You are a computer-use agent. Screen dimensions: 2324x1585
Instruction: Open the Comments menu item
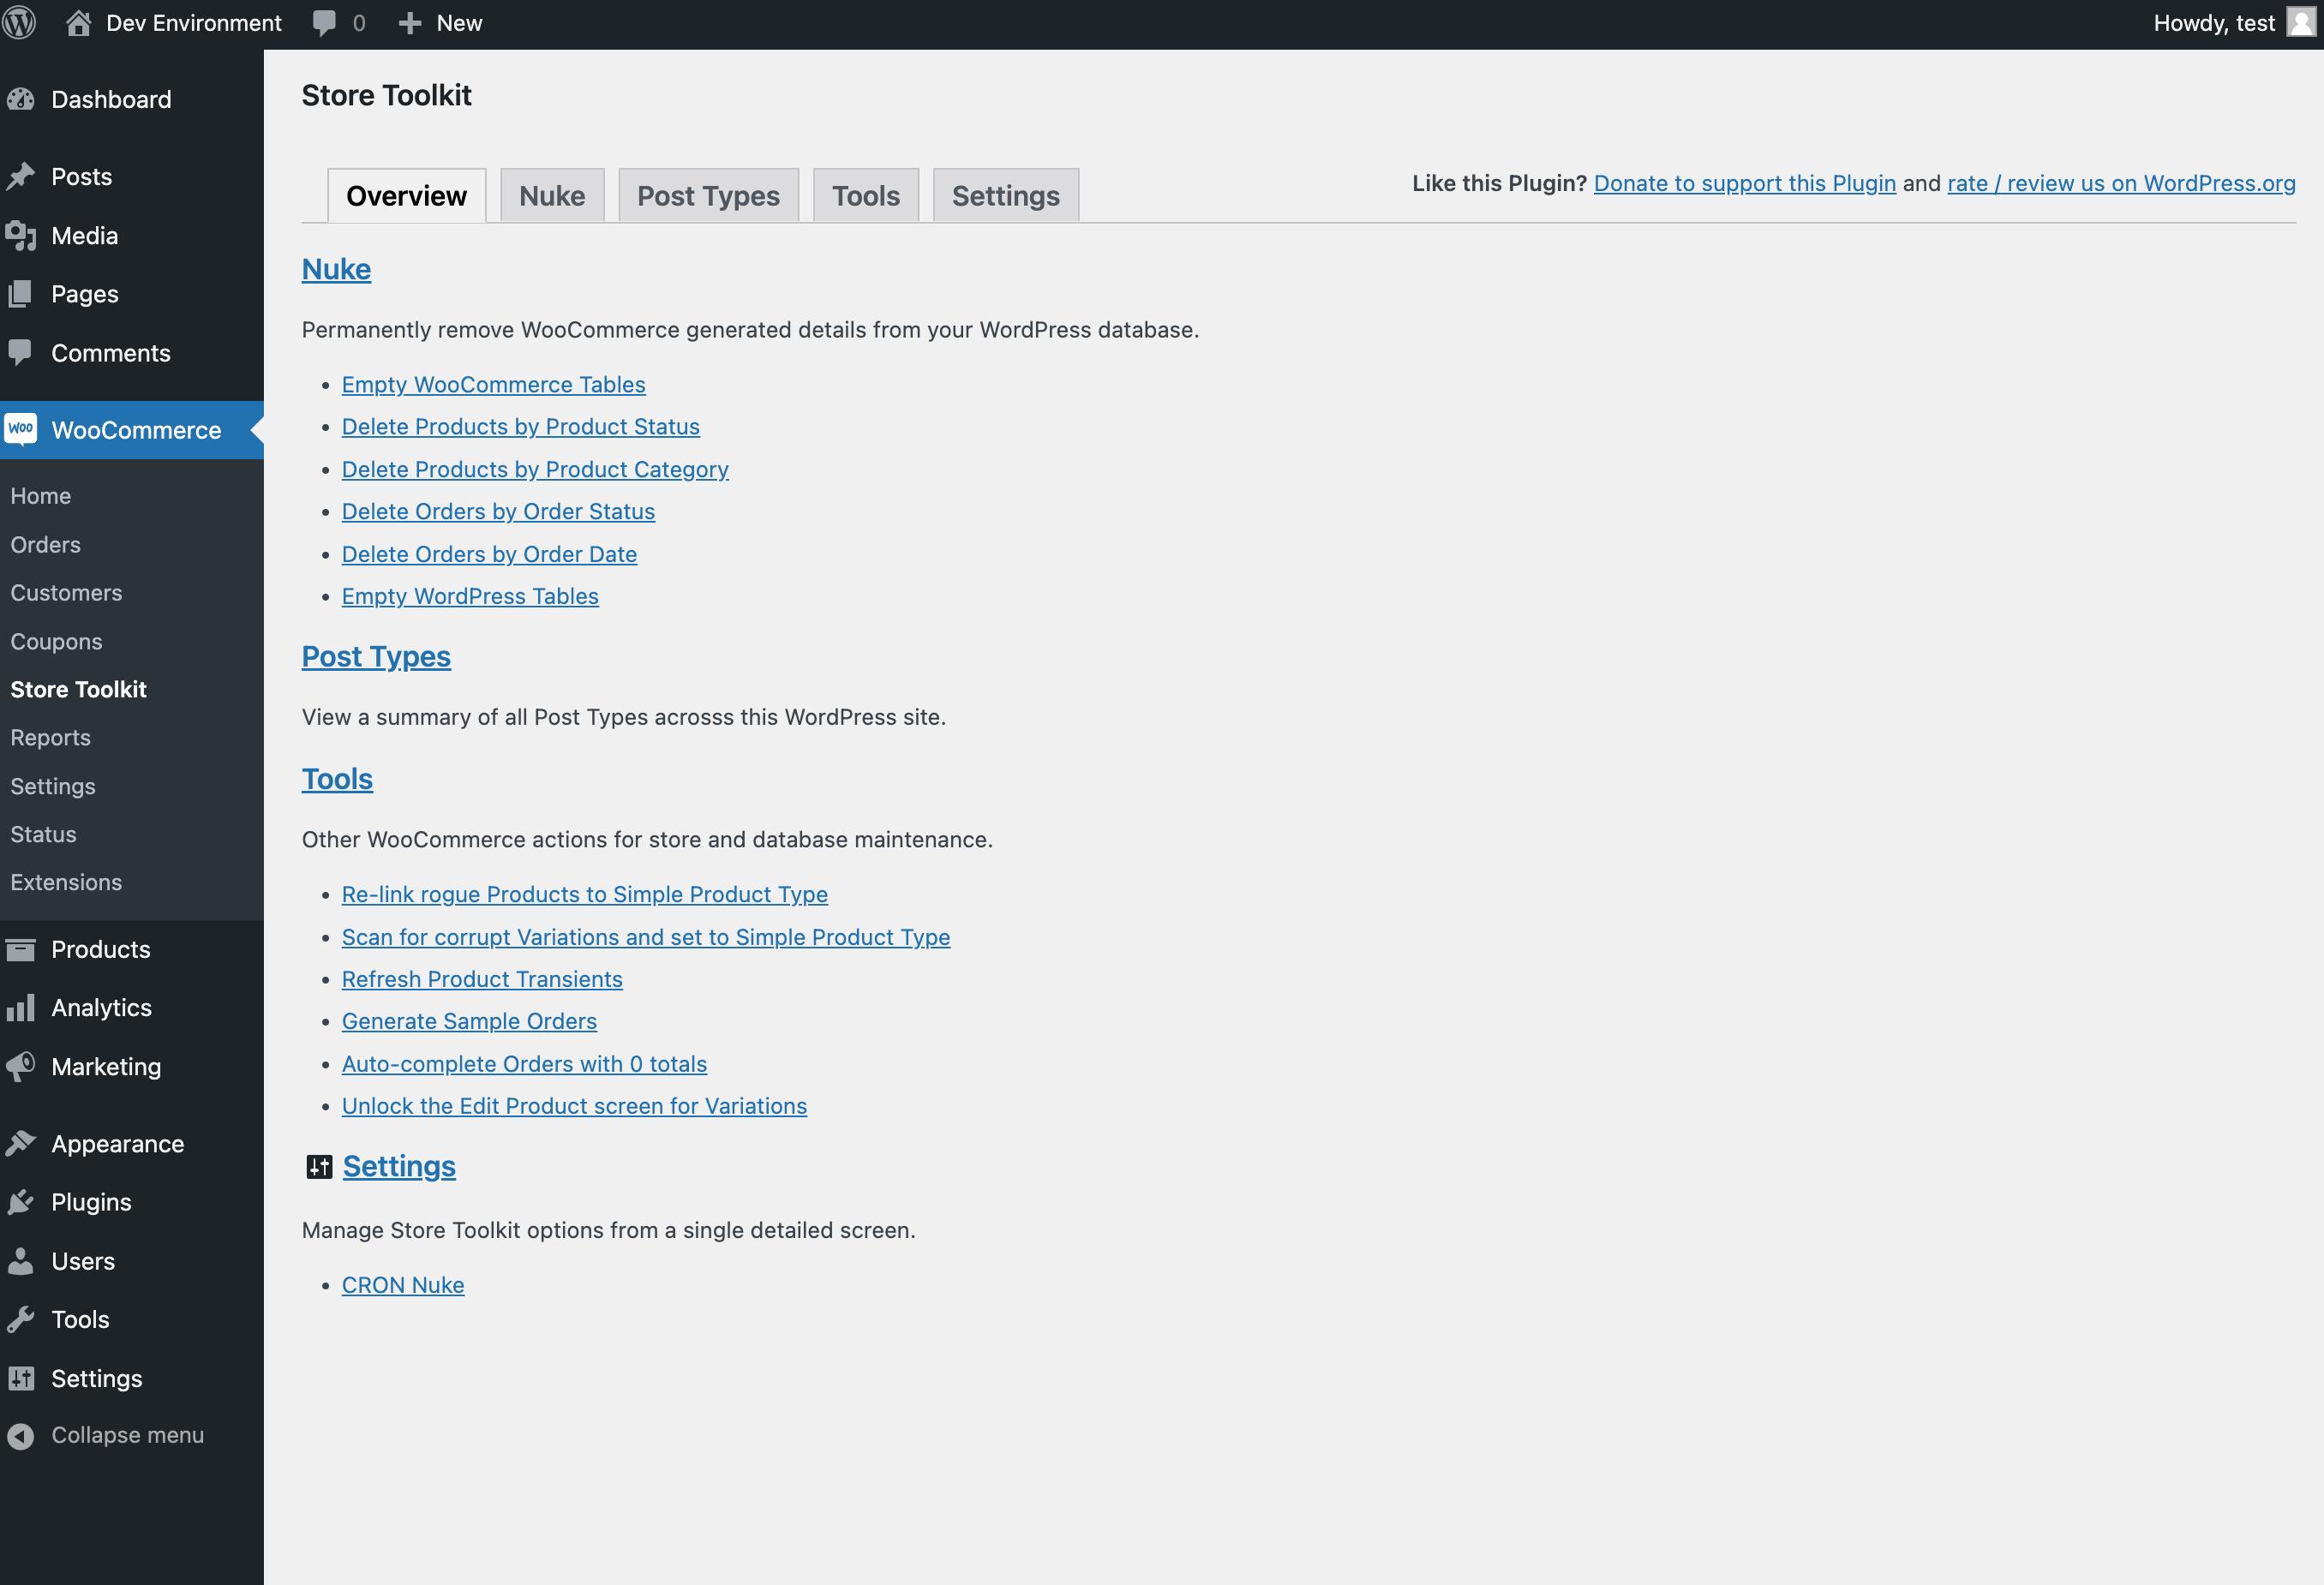point(111,353)
